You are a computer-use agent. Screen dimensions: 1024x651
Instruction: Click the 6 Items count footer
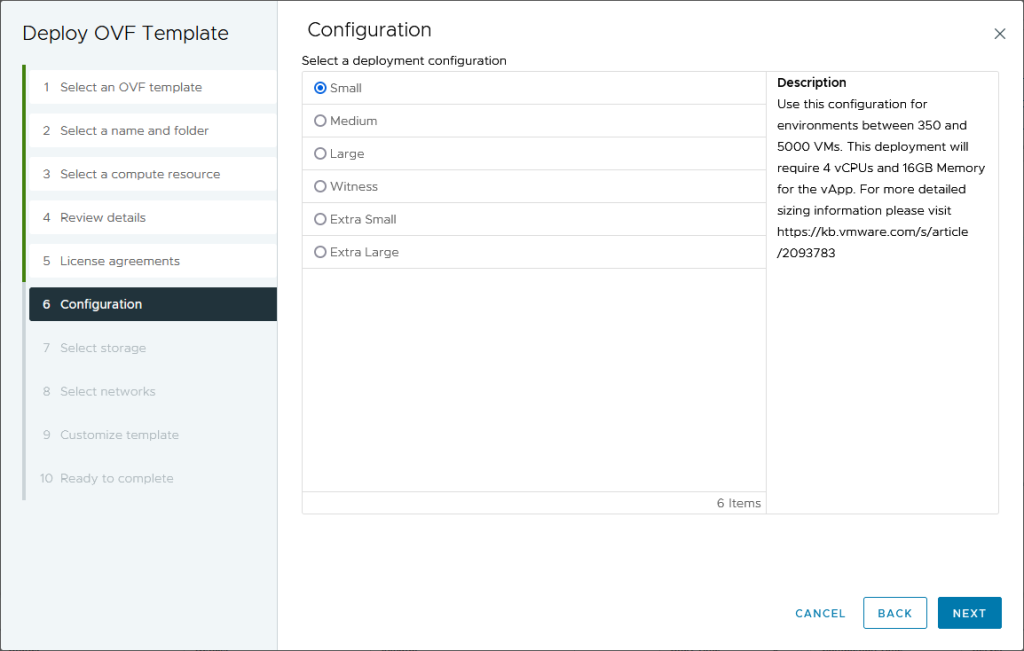pos(739,503)
